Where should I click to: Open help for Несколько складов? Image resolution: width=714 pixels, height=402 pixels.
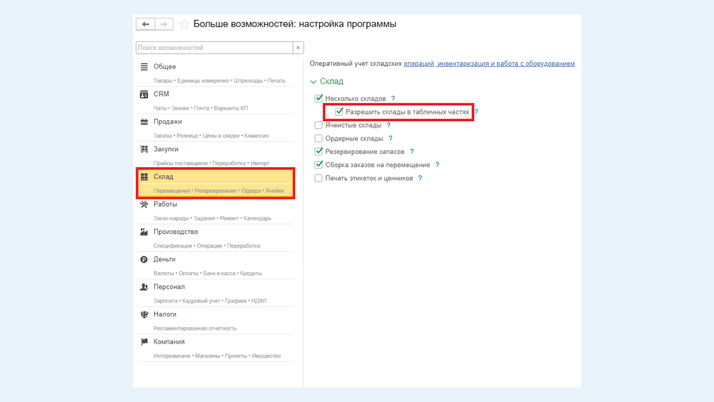pos(393,98)
